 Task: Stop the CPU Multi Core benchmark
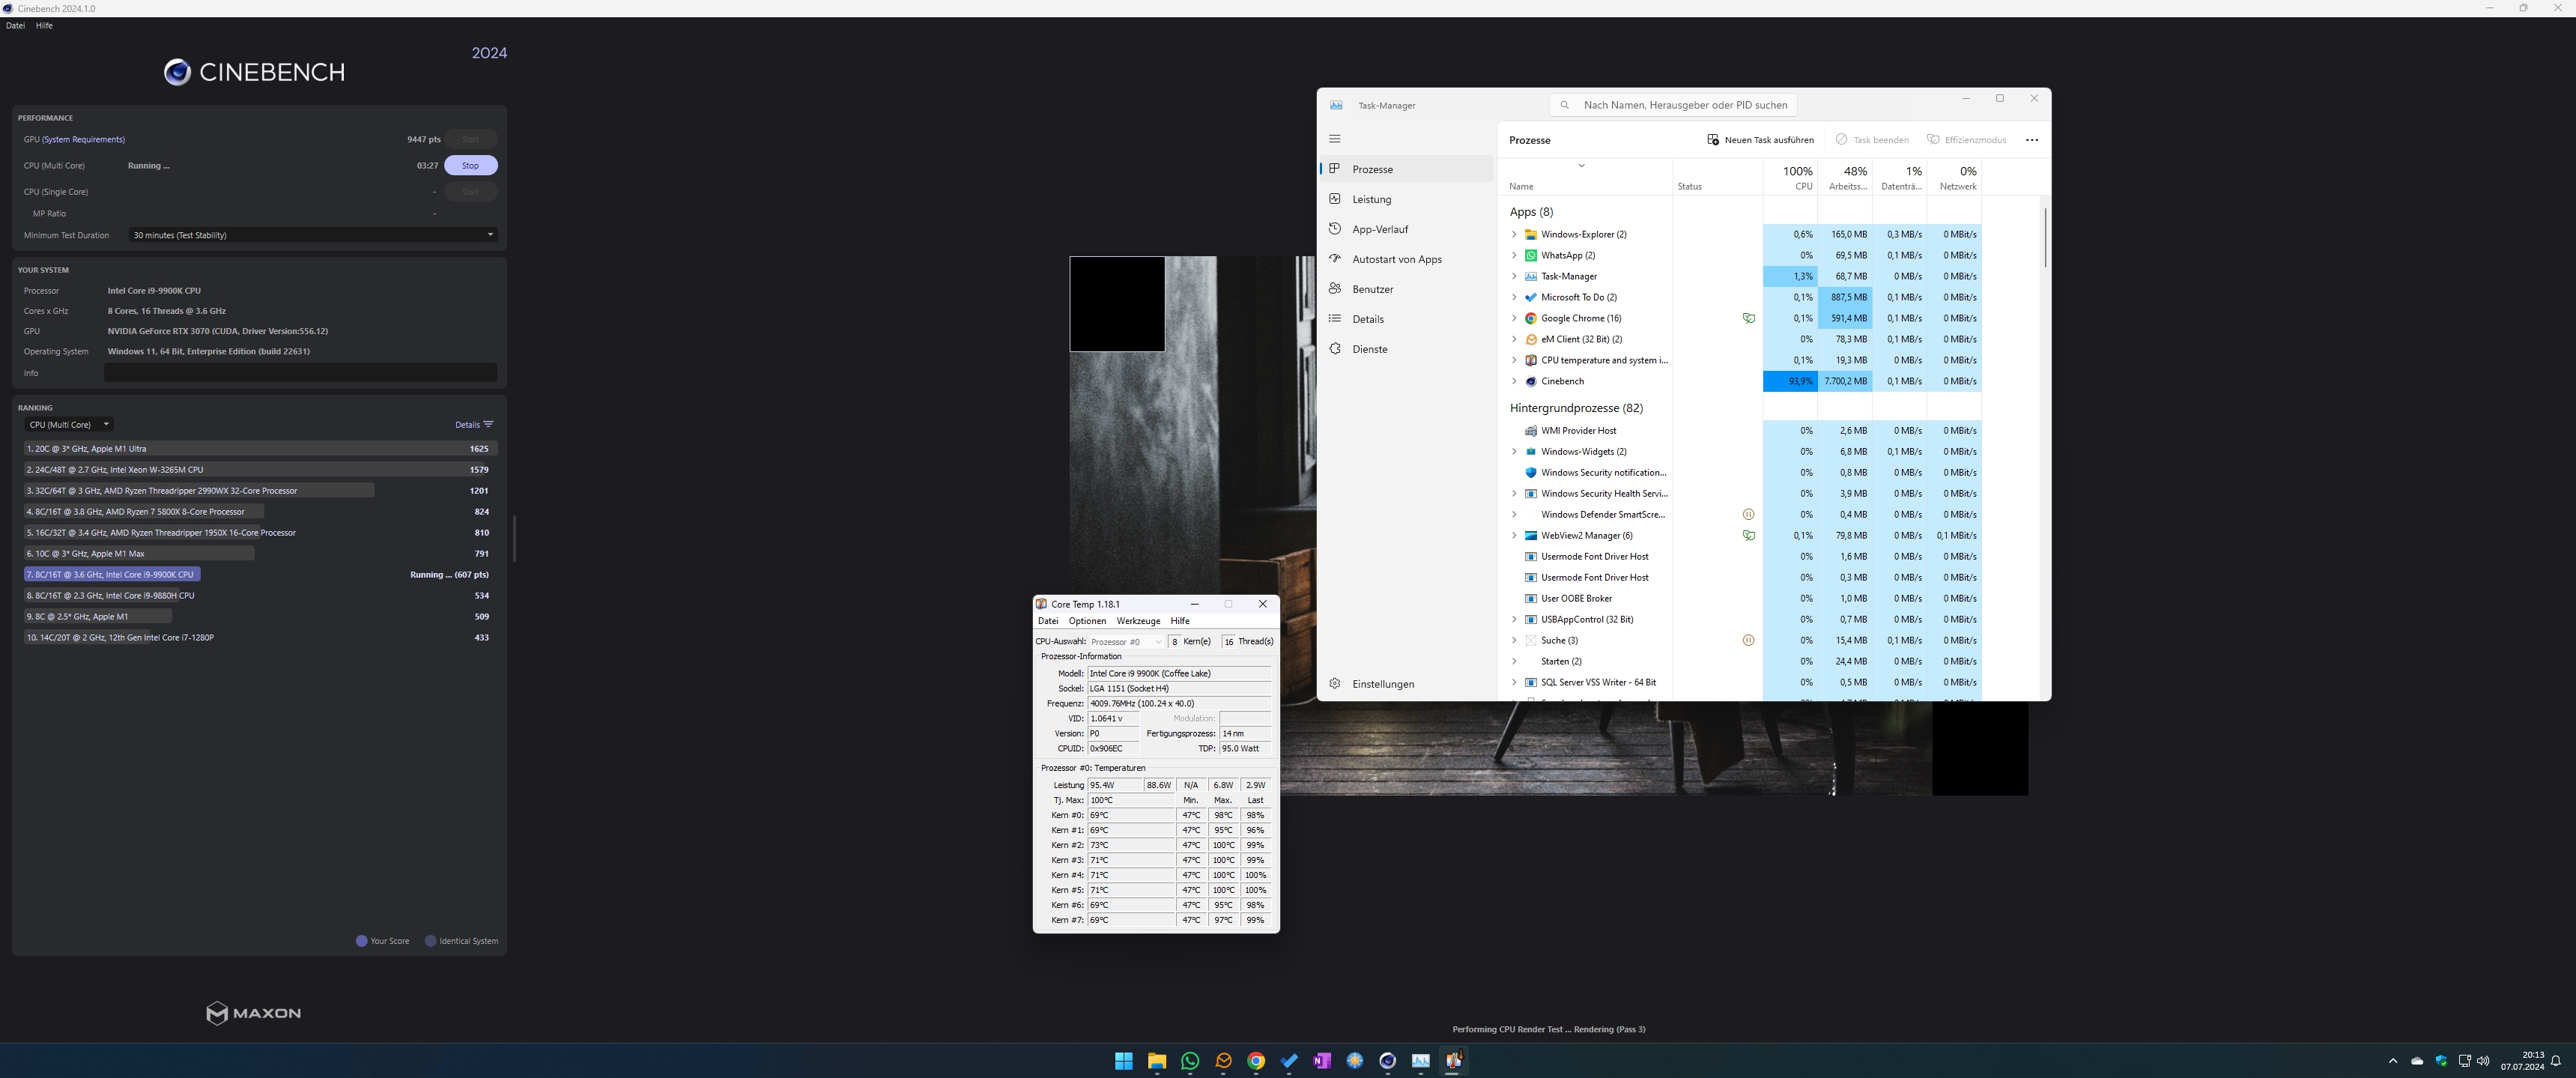[x=470, y=166]
